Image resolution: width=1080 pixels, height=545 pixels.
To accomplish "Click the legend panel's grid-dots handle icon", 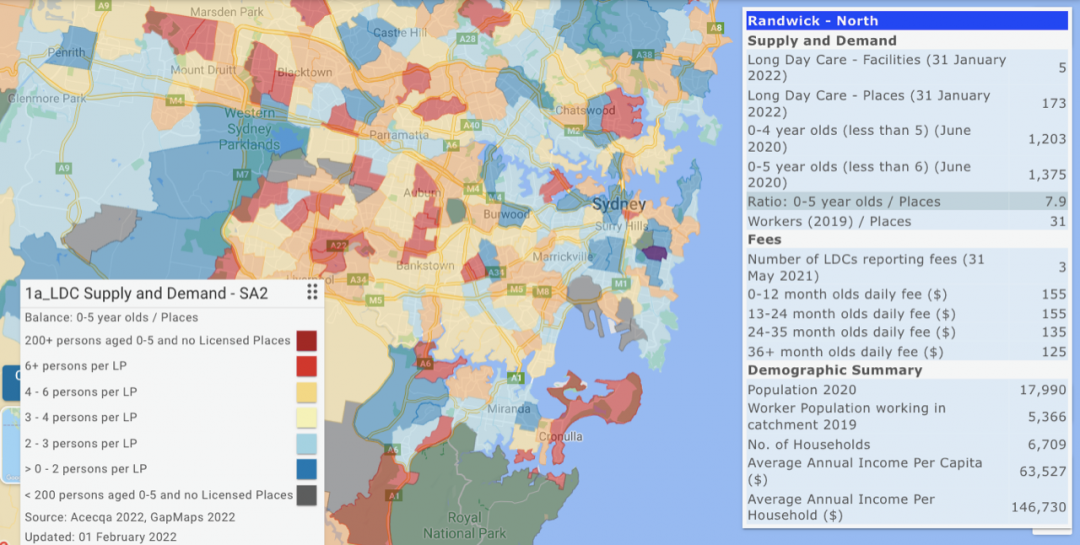I will point(312,292).
